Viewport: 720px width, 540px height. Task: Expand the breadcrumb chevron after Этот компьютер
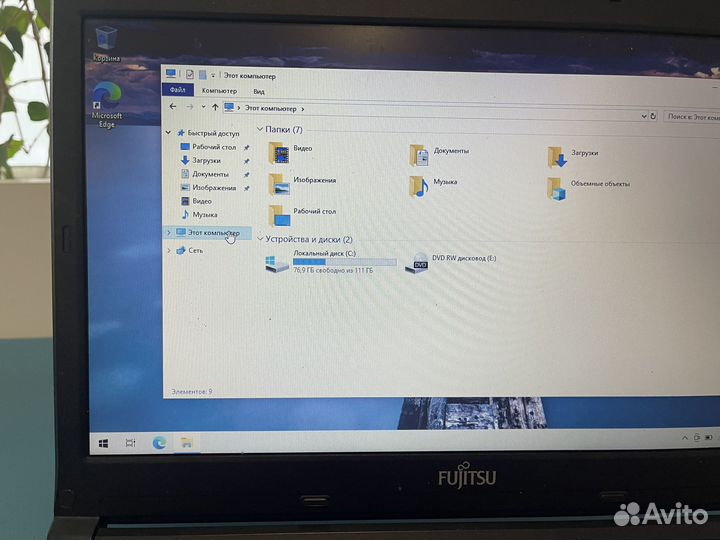(303, 109)
